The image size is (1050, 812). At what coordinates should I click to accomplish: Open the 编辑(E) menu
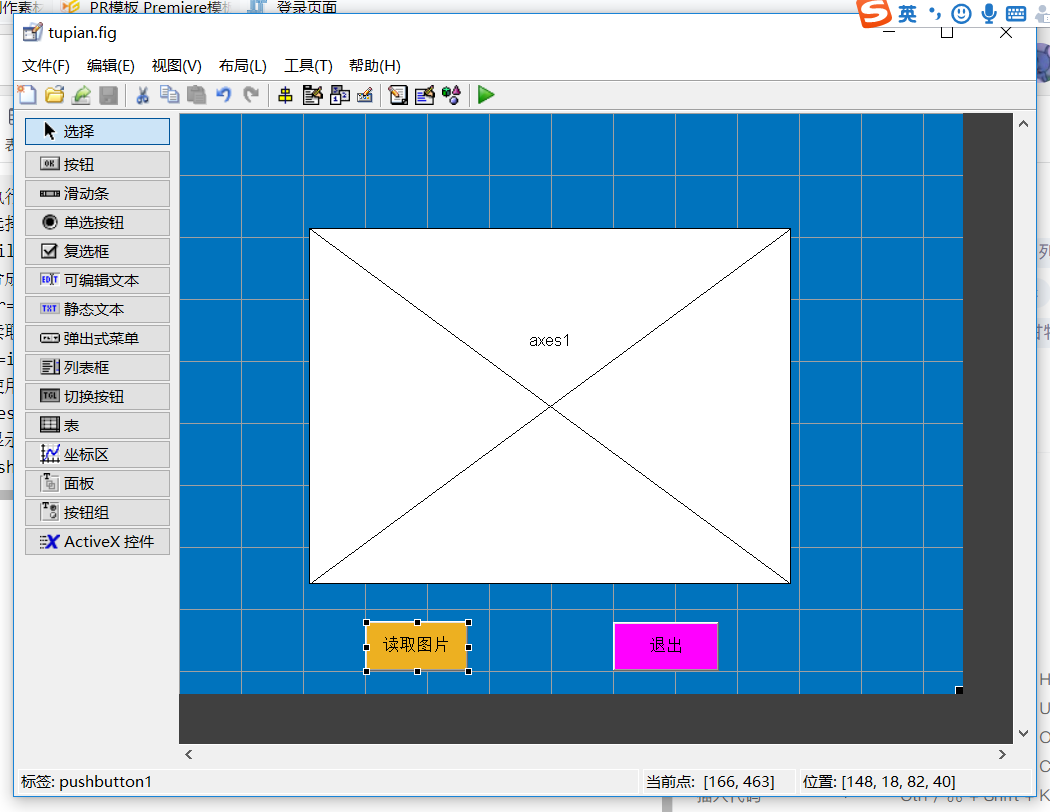tap(110, 66)
